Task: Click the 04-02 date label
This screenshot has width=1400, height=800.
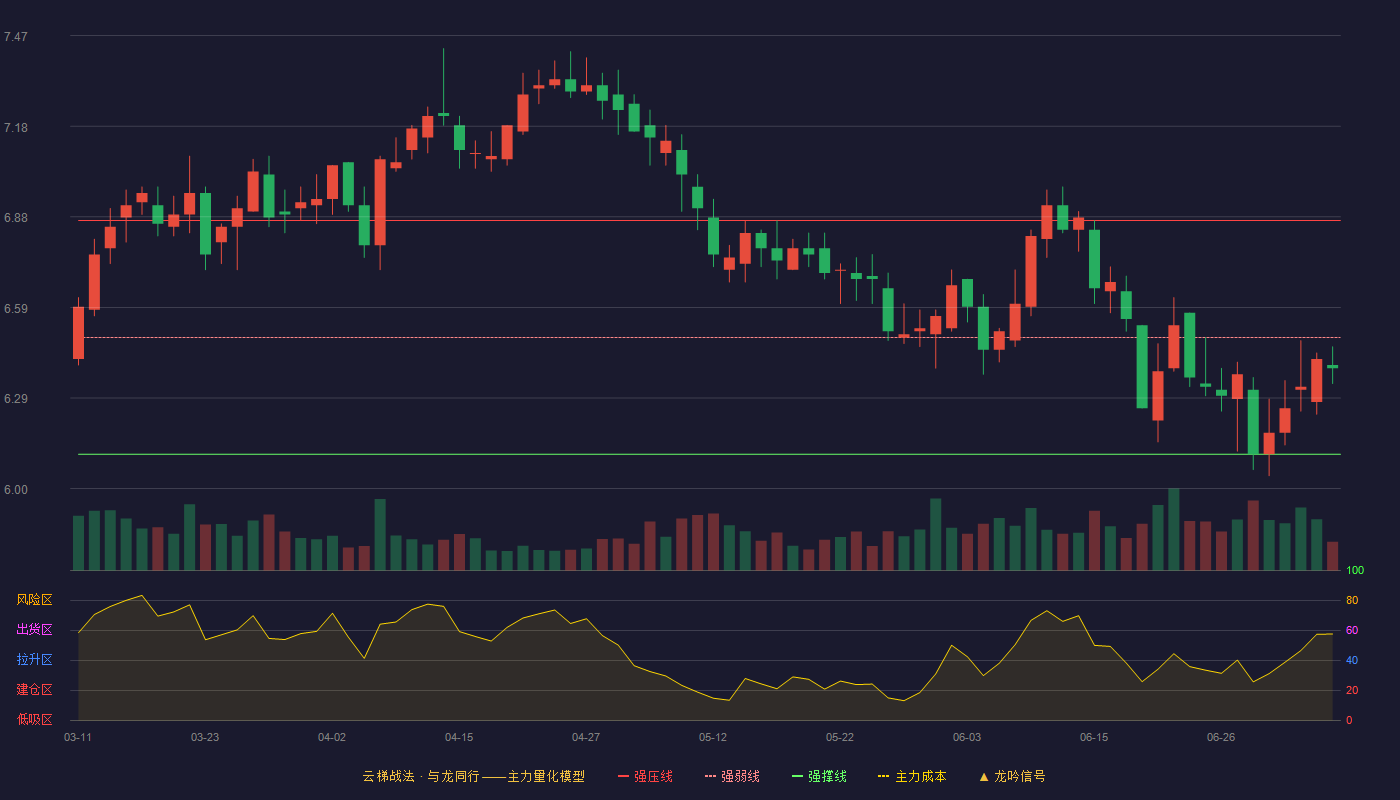Action: pyautogui.click(x=332, y=737)
